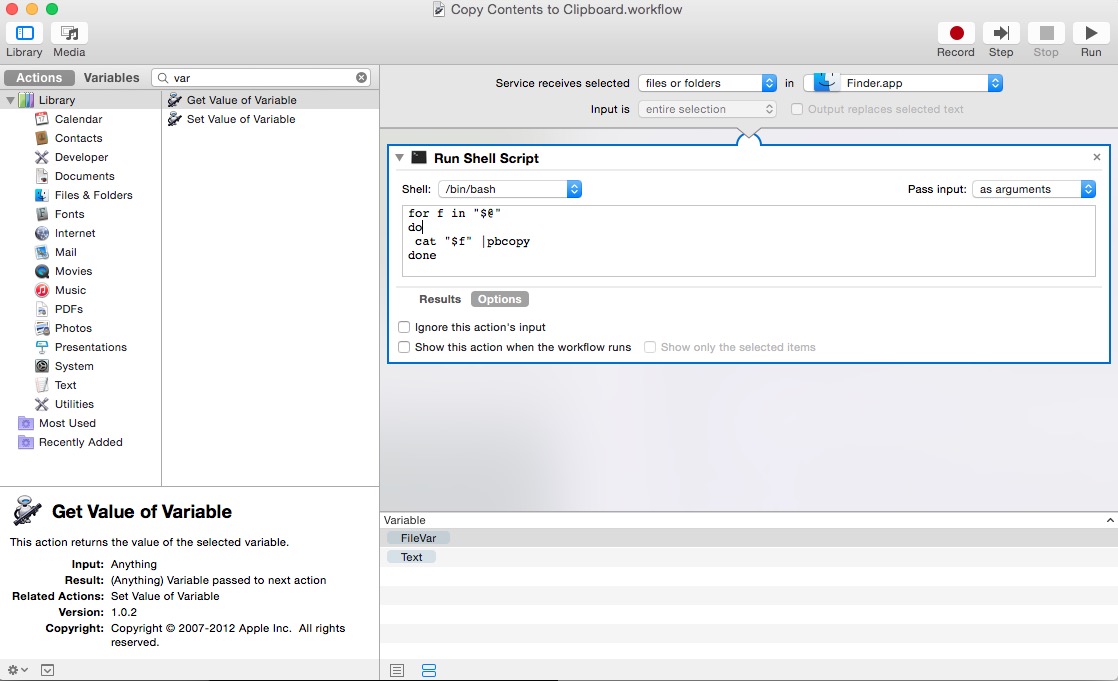Clear the search field text
The width and height of the screenshot is (1118, 681).
[x=361, y=78]
